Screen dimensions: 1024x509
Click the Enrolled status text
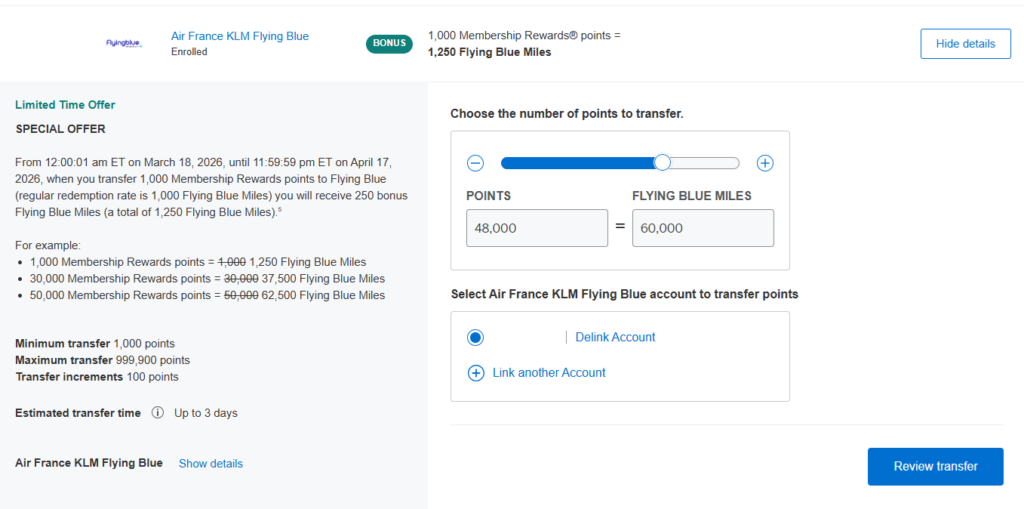[189, 52]
